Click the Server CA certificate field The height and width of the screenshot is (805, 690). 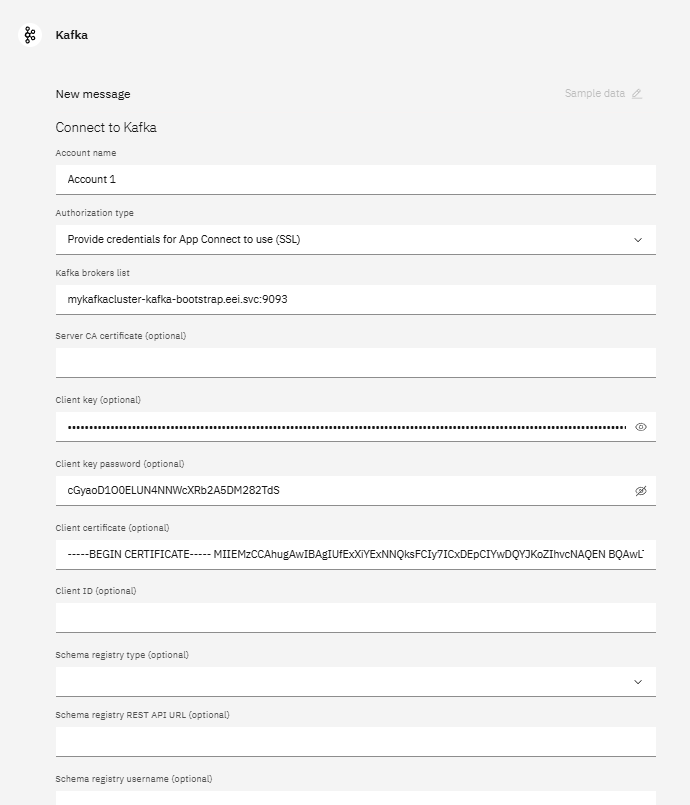click(356, 363)
